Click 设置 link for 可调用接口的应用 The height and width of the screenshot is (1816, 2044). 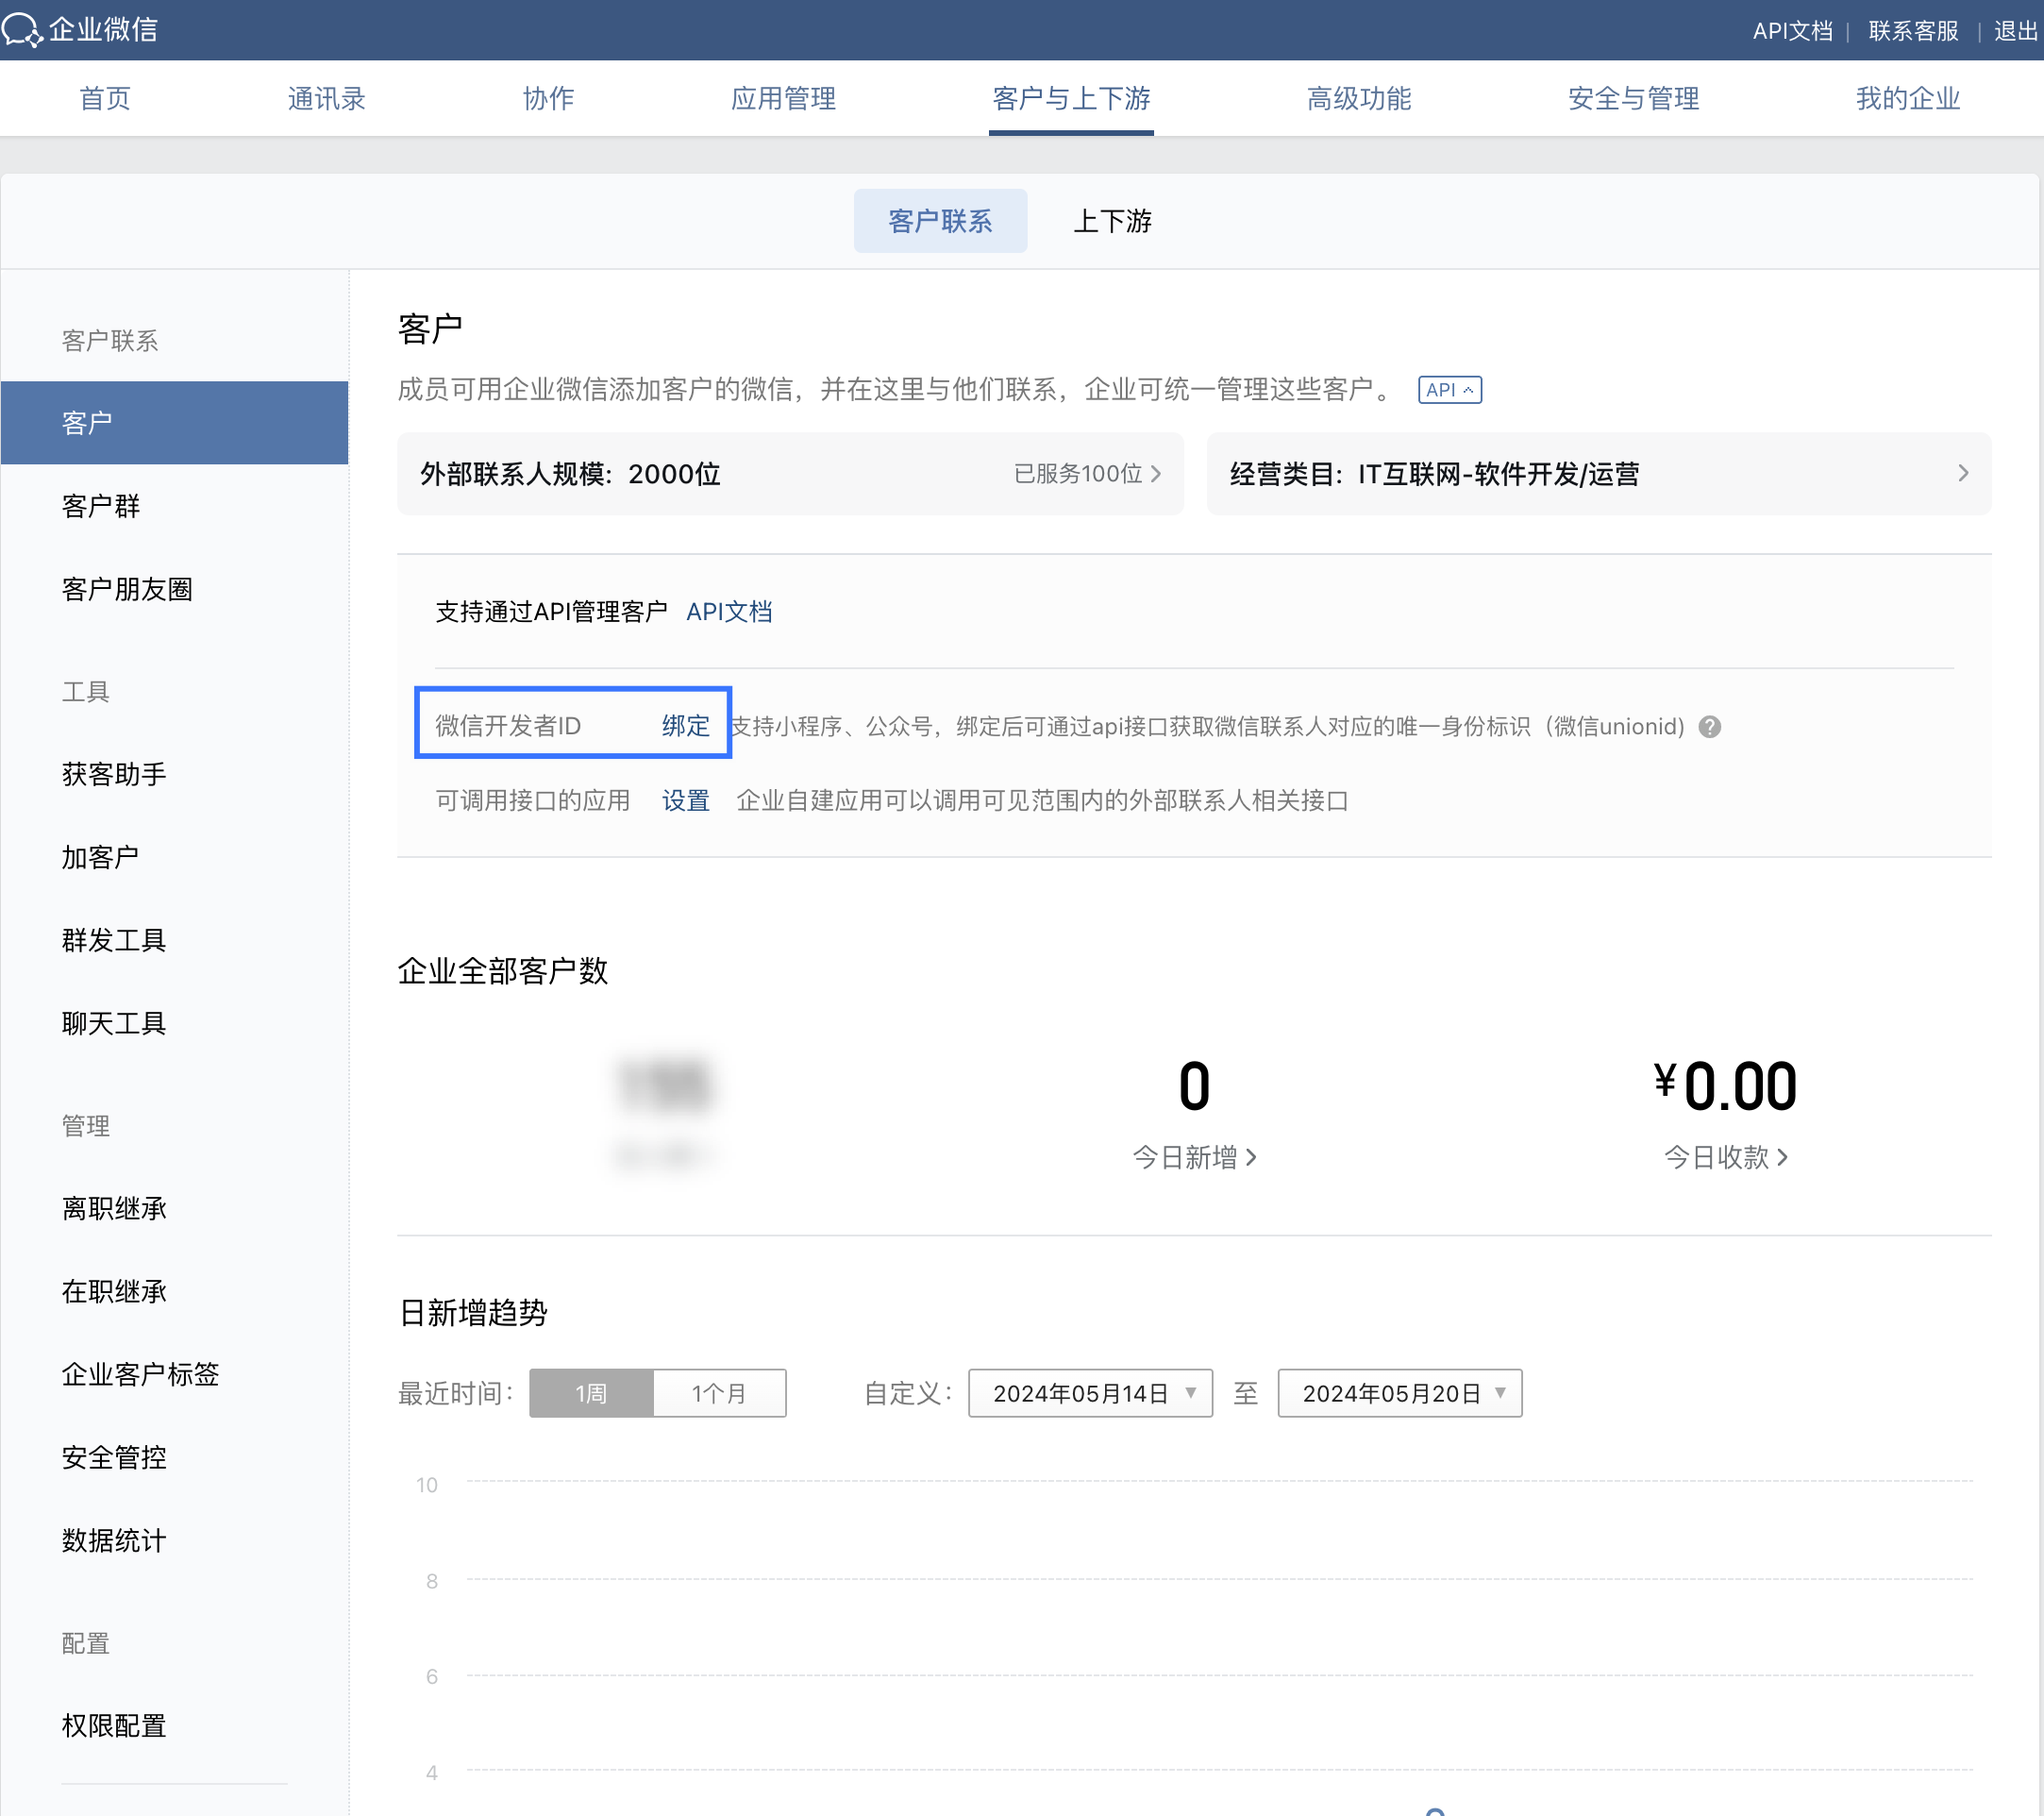[686, 801]
